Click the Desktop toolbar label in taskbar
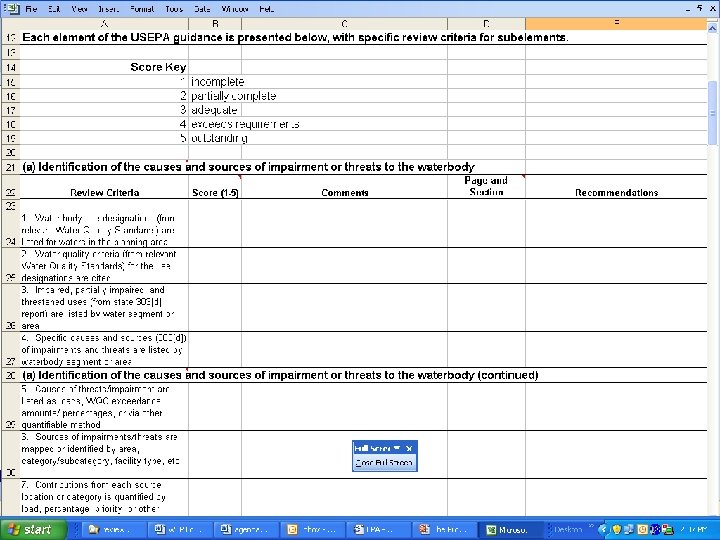Screen dimensions: 720x540 tap(568, 529)
